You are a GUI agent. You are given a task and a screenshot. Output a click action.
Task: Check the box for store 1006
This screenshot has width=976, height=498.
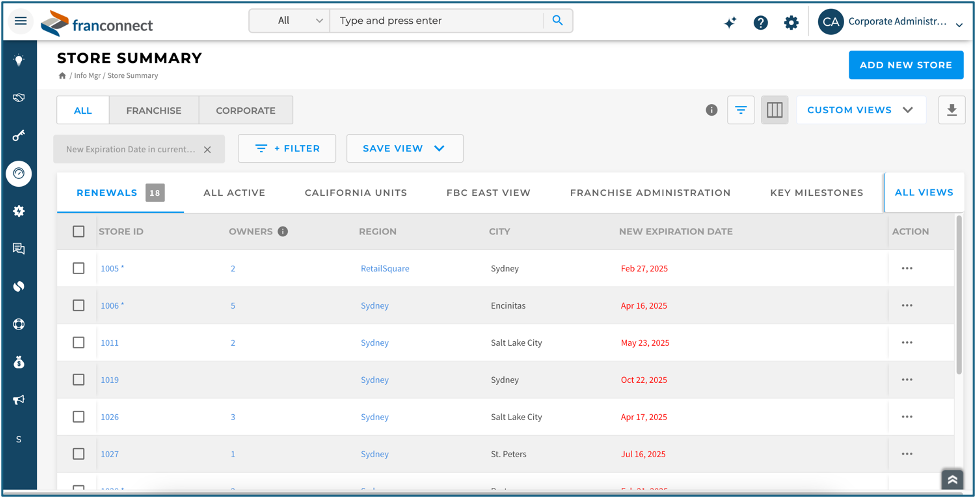78,306
